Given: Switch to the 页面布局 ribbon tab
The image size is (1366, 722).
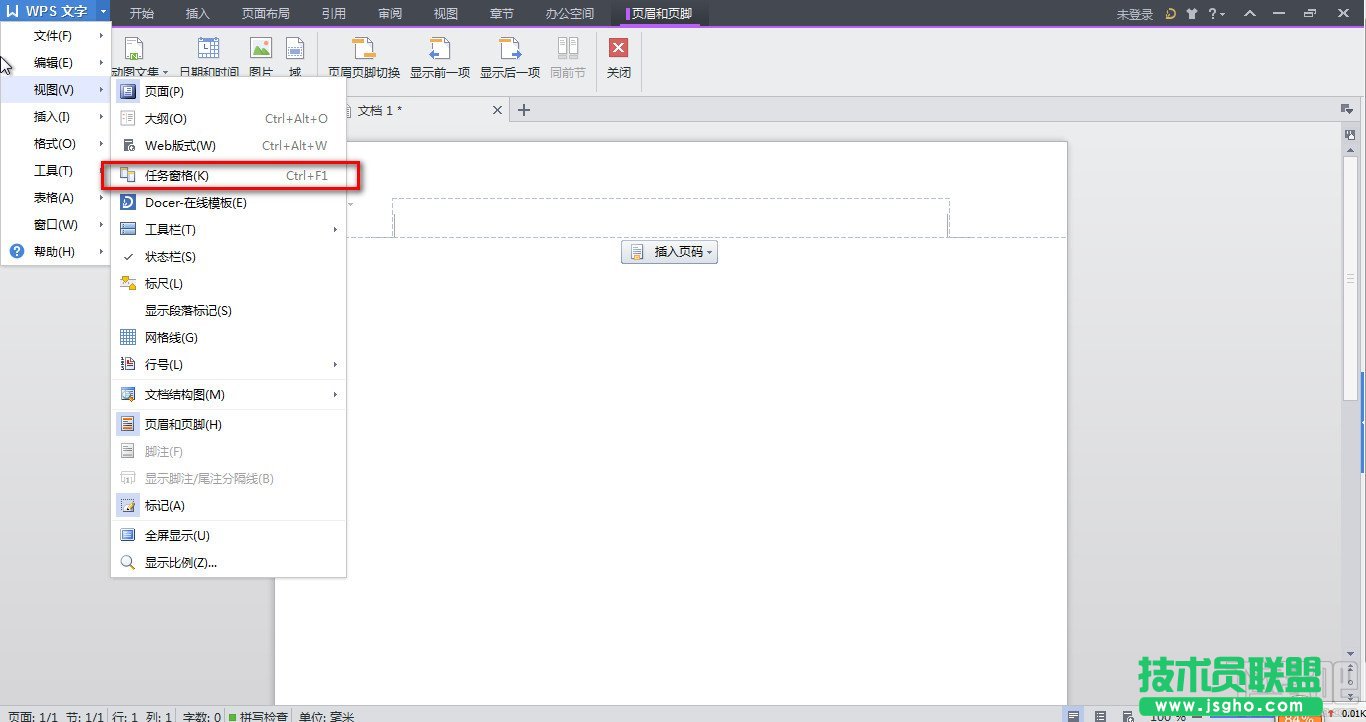Looking at the screenshot, I should click(x=266, y=14).
